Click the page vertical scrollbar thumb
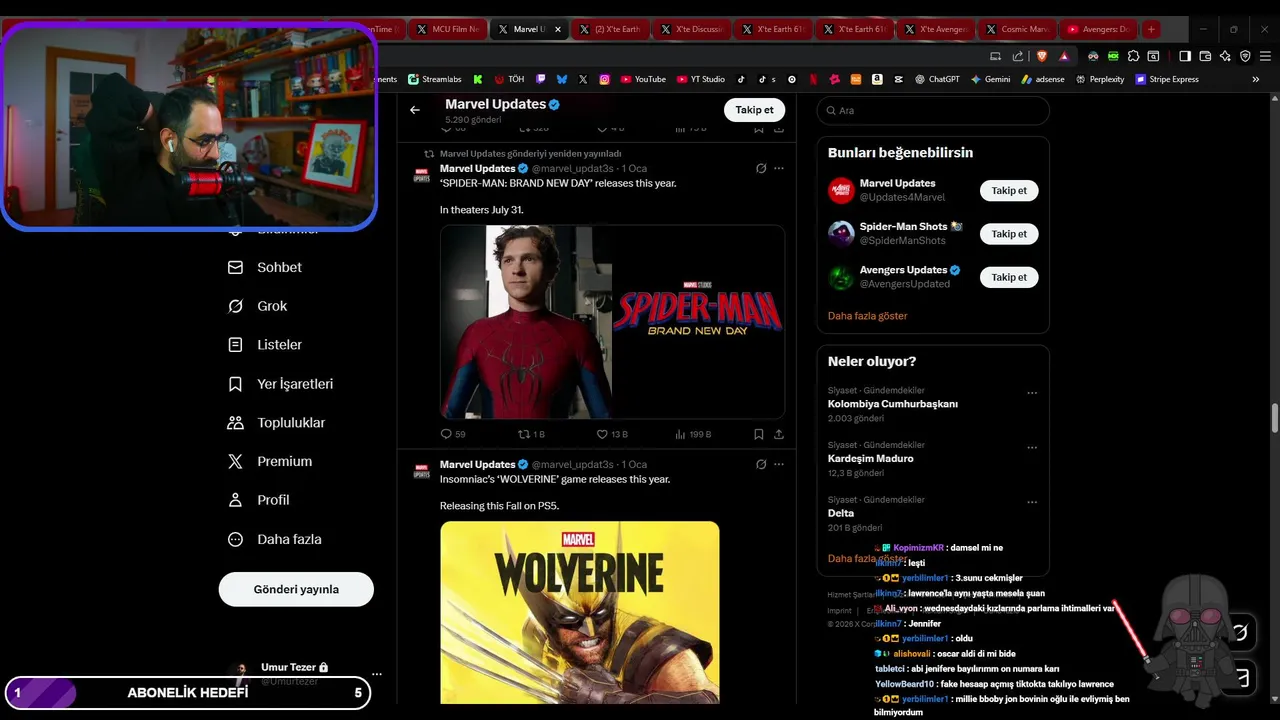This screenshot has height=720, width=1280. [1274, 418]
